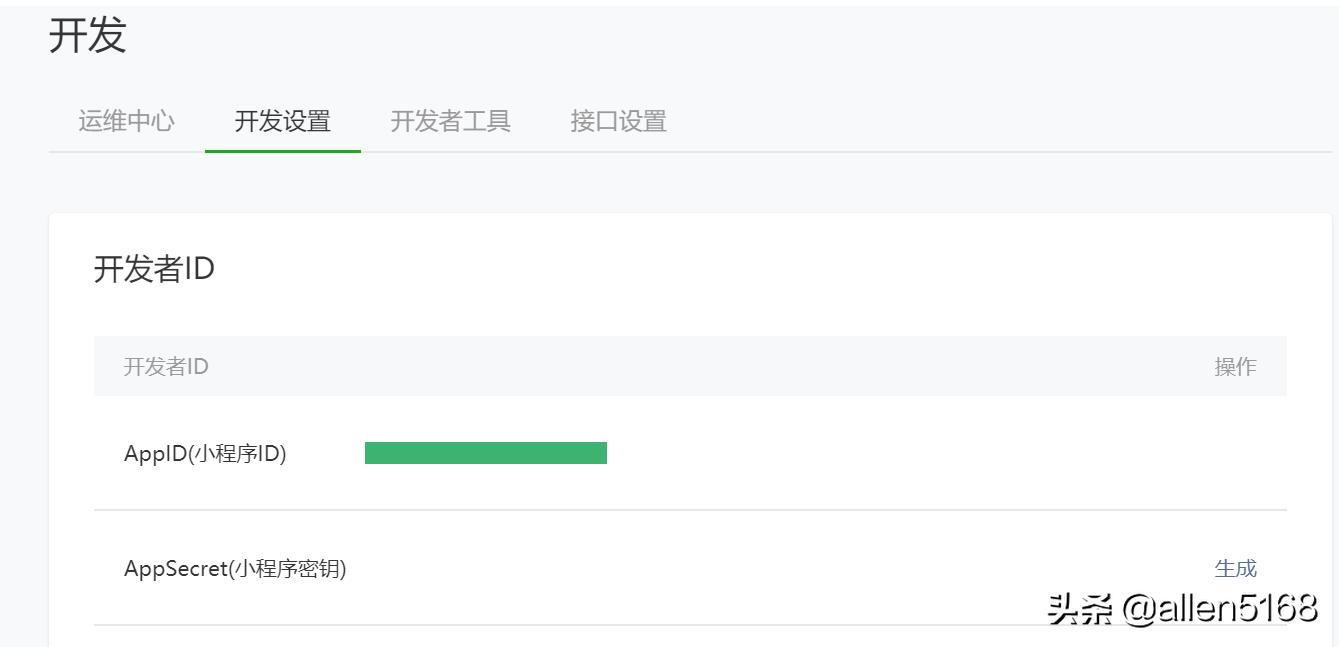
Task: Open the 开发设置 tab
Action: point(283,120)
